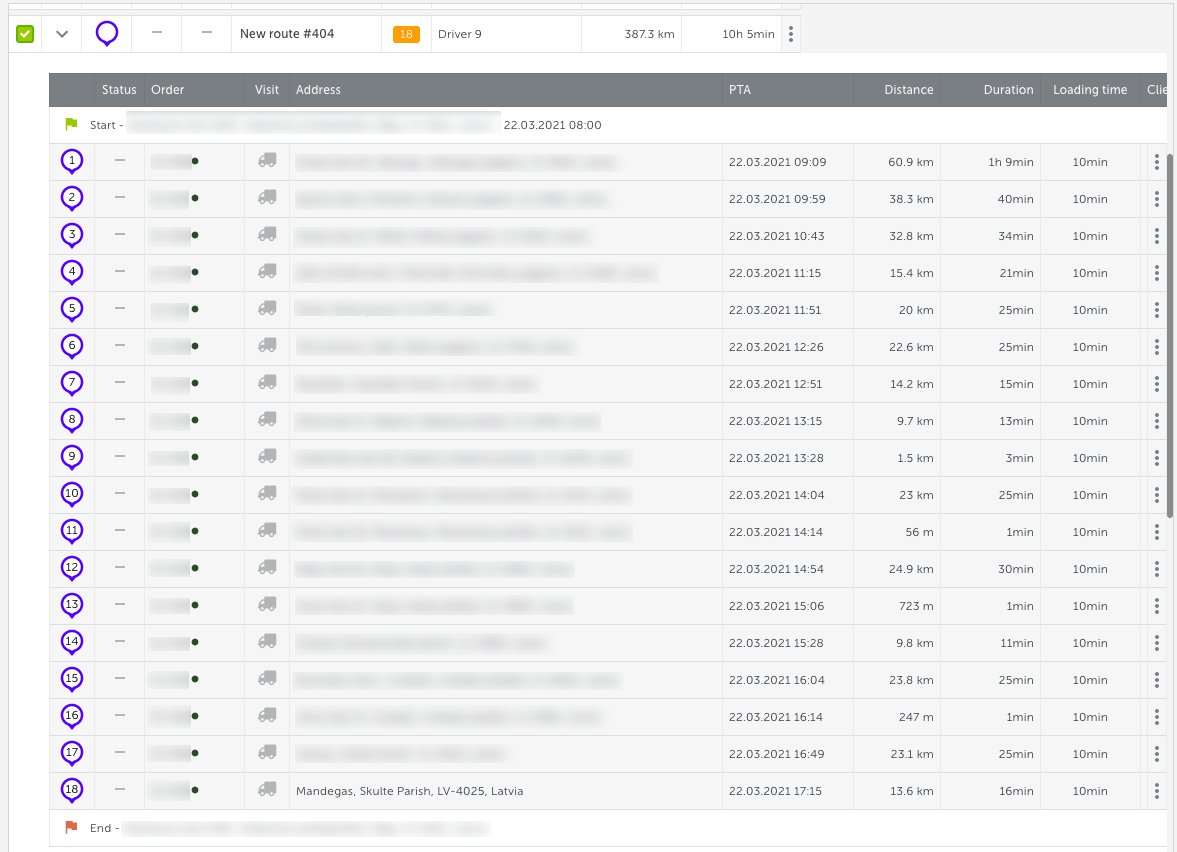This screenshot has height=852, width=1177.
Task: Click the Distance column header
Action: pyautogui.click(x=908, y=90)
